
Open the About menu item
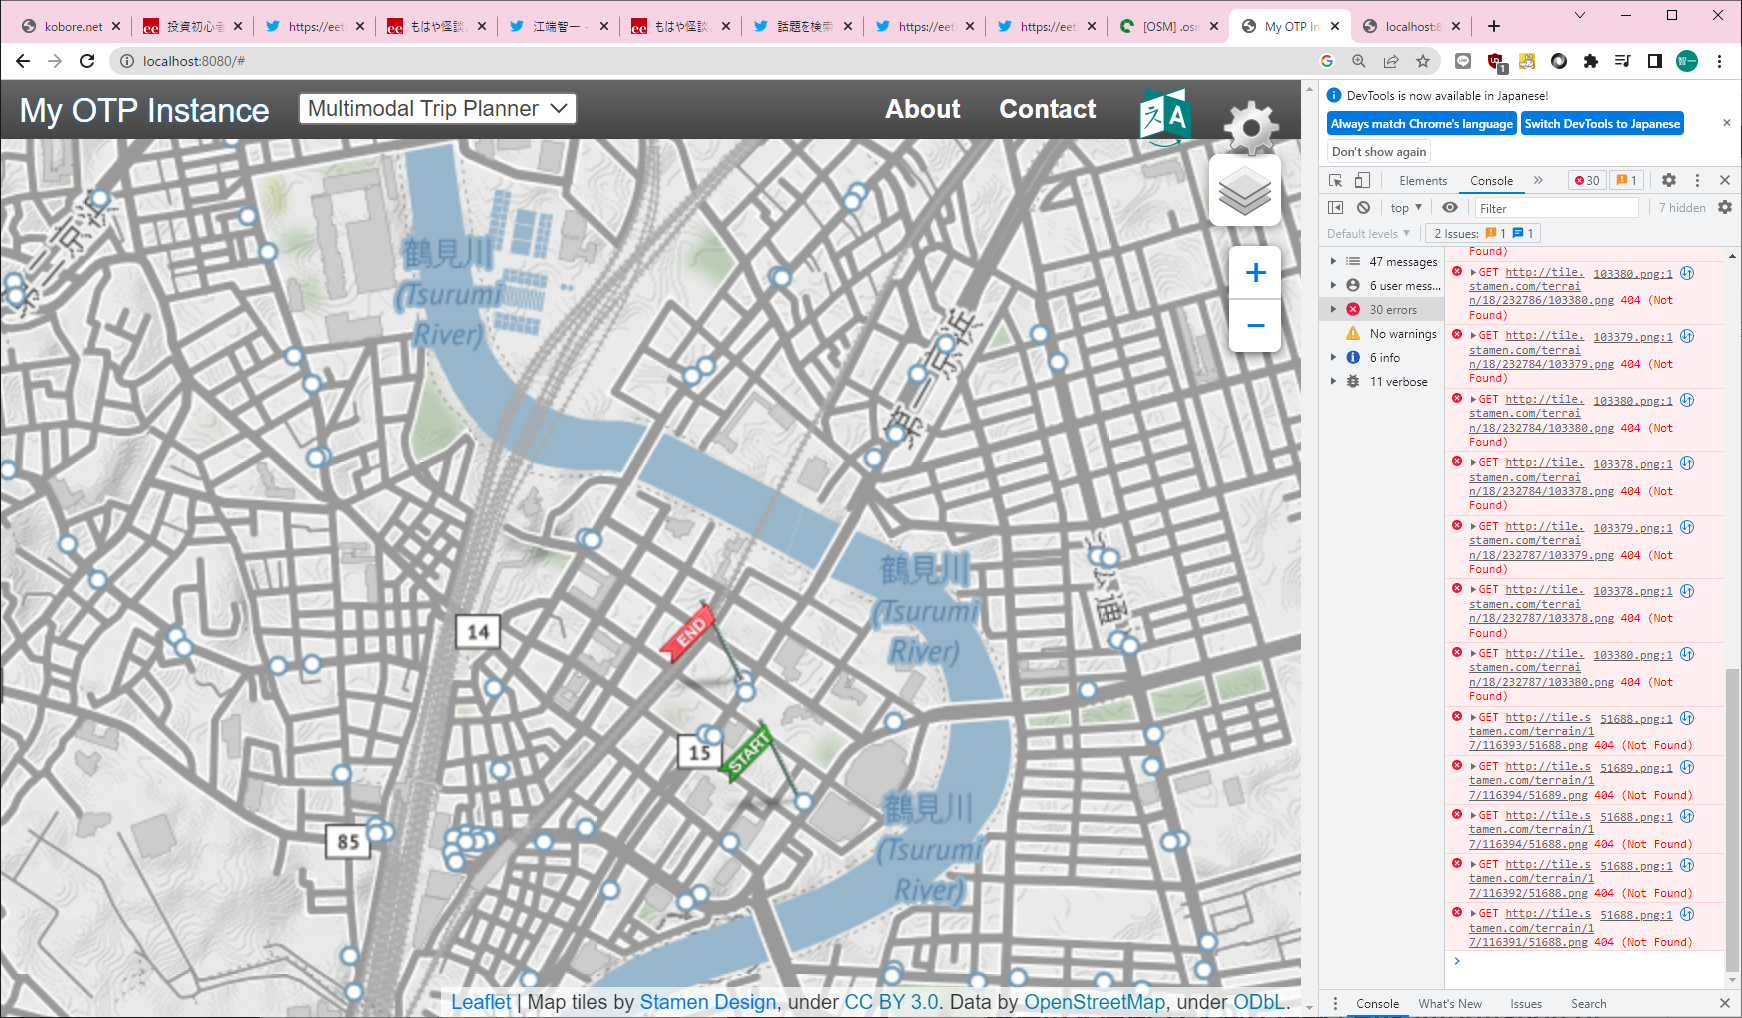(x=922, y=109)
